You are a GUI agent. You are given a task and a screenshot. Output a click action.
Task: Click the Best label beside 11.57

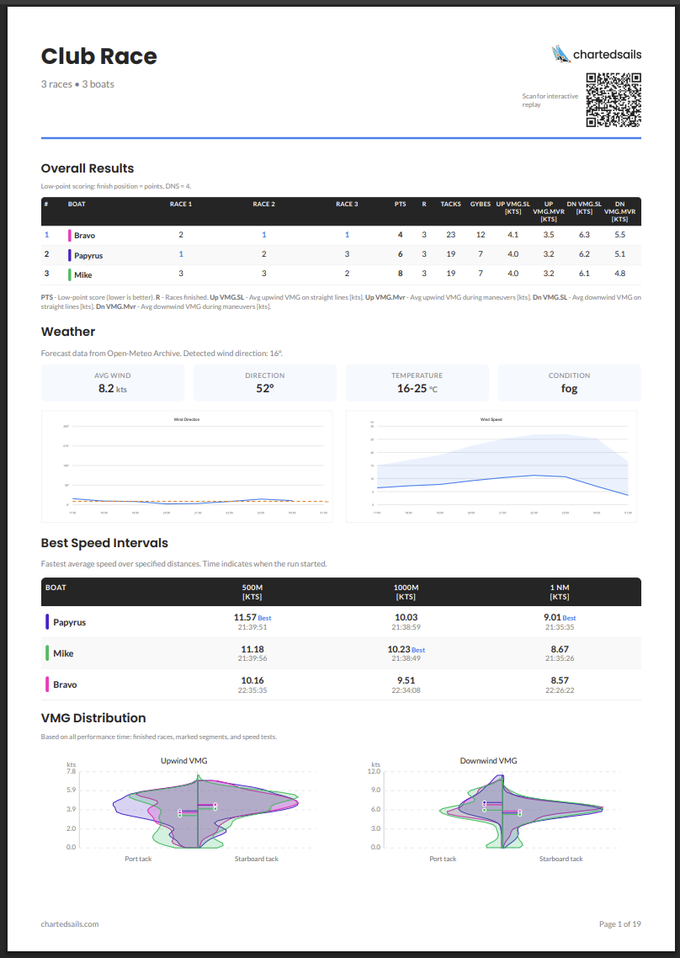pyautogui.click(x=264, y=619)
